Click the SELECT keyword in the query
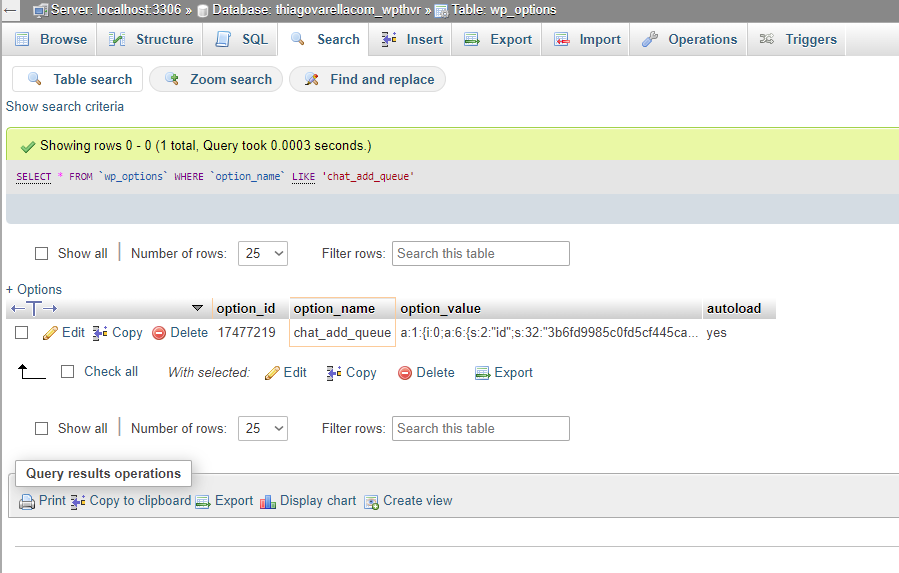899x573 pixels. (34, 177)
